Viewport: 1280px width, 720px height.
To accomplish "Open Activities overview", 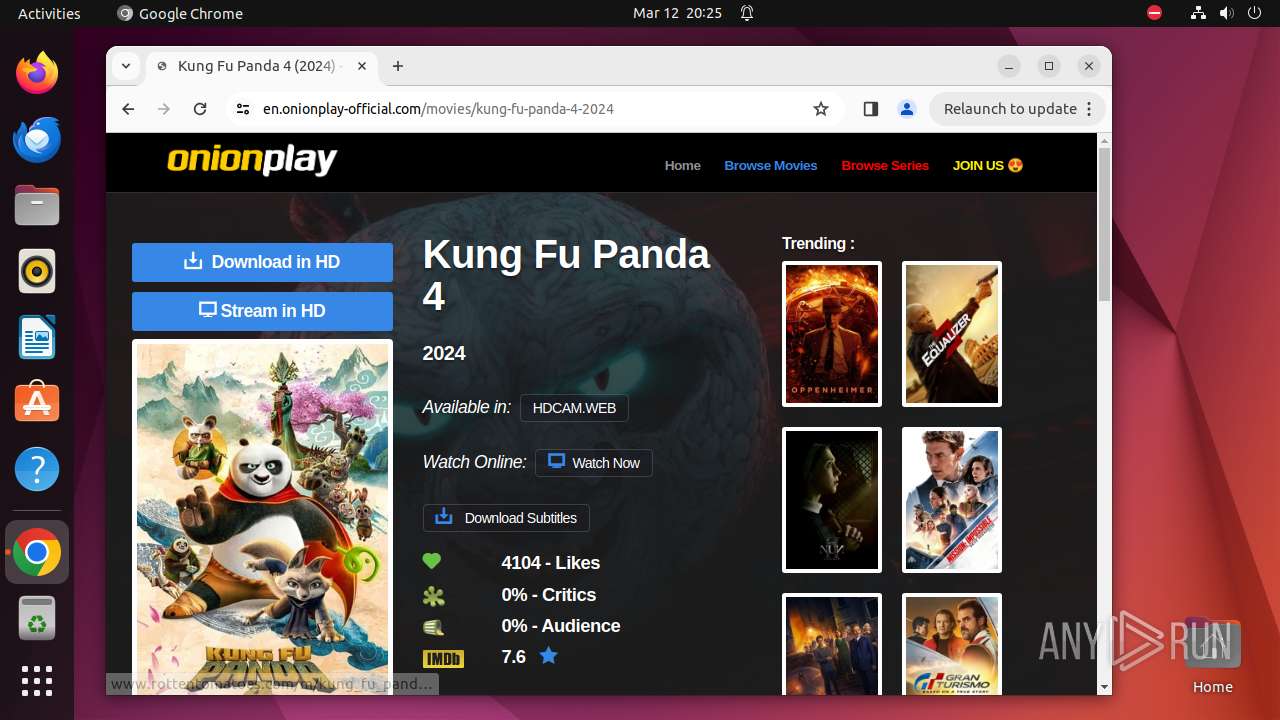I will pyautogui.click(x=49, y=13).
